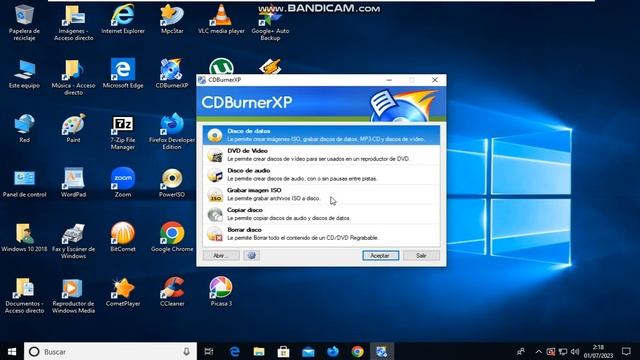Click CDBurnerXP taskbar button
This screenshot has height=360, width=640.
[382, 351]
